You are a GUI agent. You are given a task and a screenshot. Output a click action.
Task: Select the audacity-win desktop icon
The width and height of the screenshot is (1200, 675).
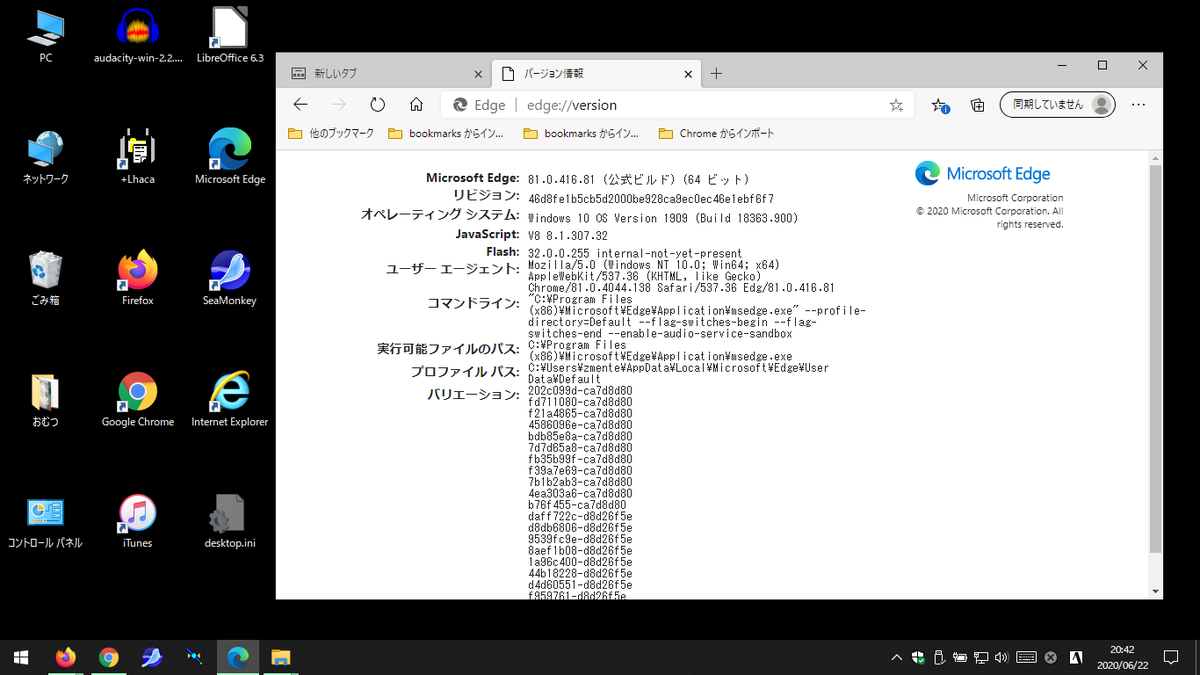(x=138, y=36)
